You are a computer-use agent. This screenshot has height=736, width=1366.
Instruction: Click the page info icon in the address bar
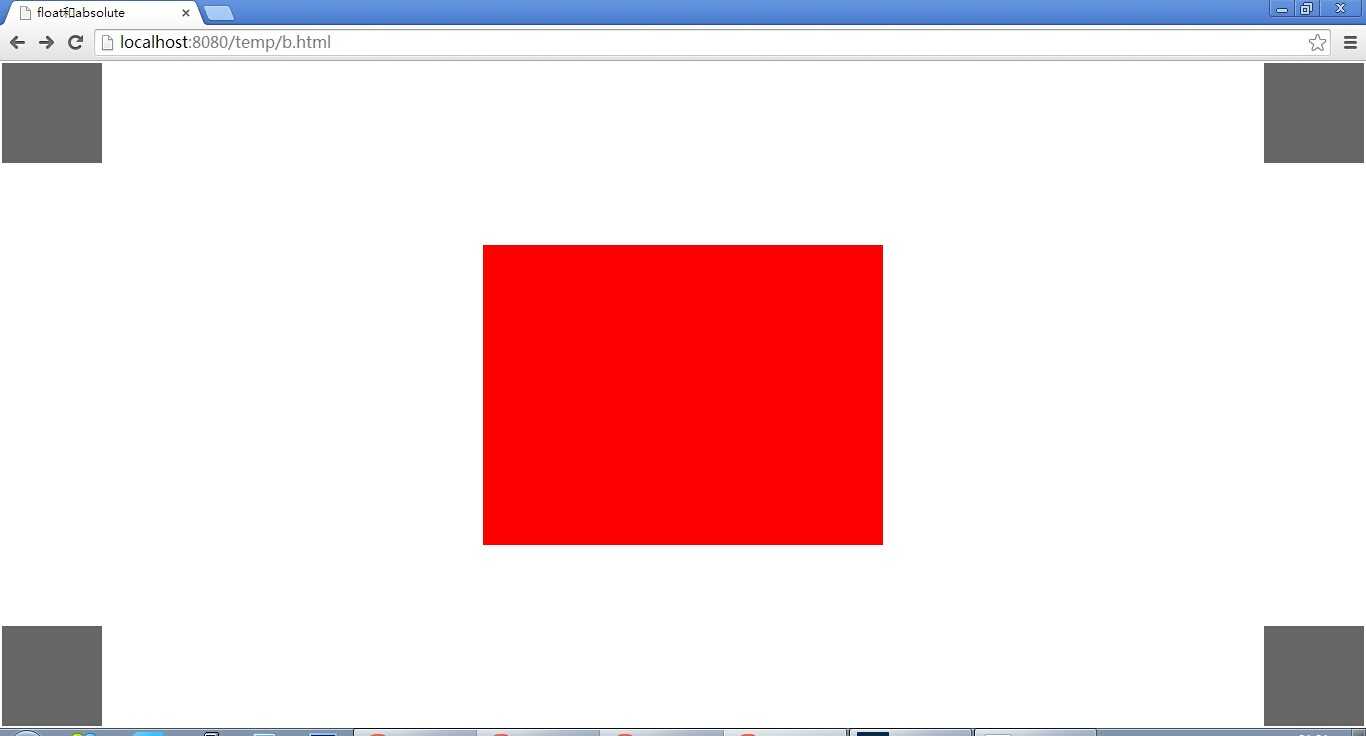(x=108, y=42)
